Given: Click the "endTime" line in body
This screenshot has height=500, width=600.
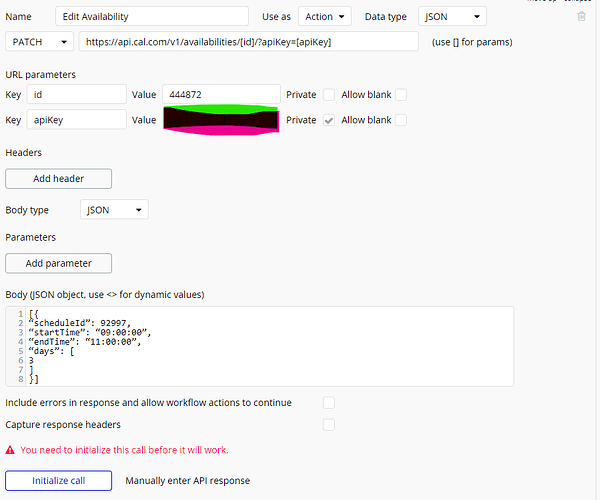Looking at the screenshot, I should 85,342.
